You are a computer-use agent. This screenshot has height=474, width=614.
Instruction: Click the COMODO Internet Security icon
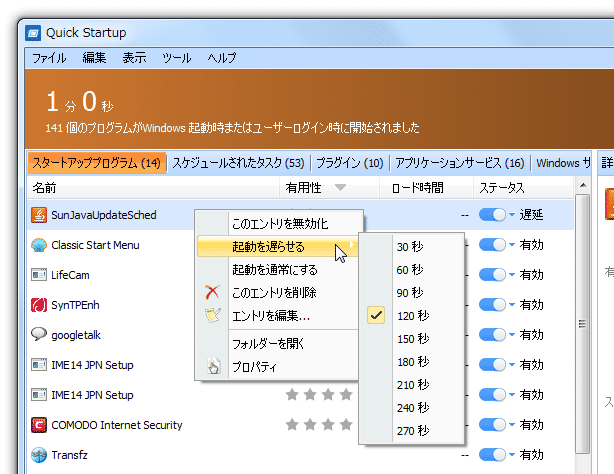[x=39, y=425]
